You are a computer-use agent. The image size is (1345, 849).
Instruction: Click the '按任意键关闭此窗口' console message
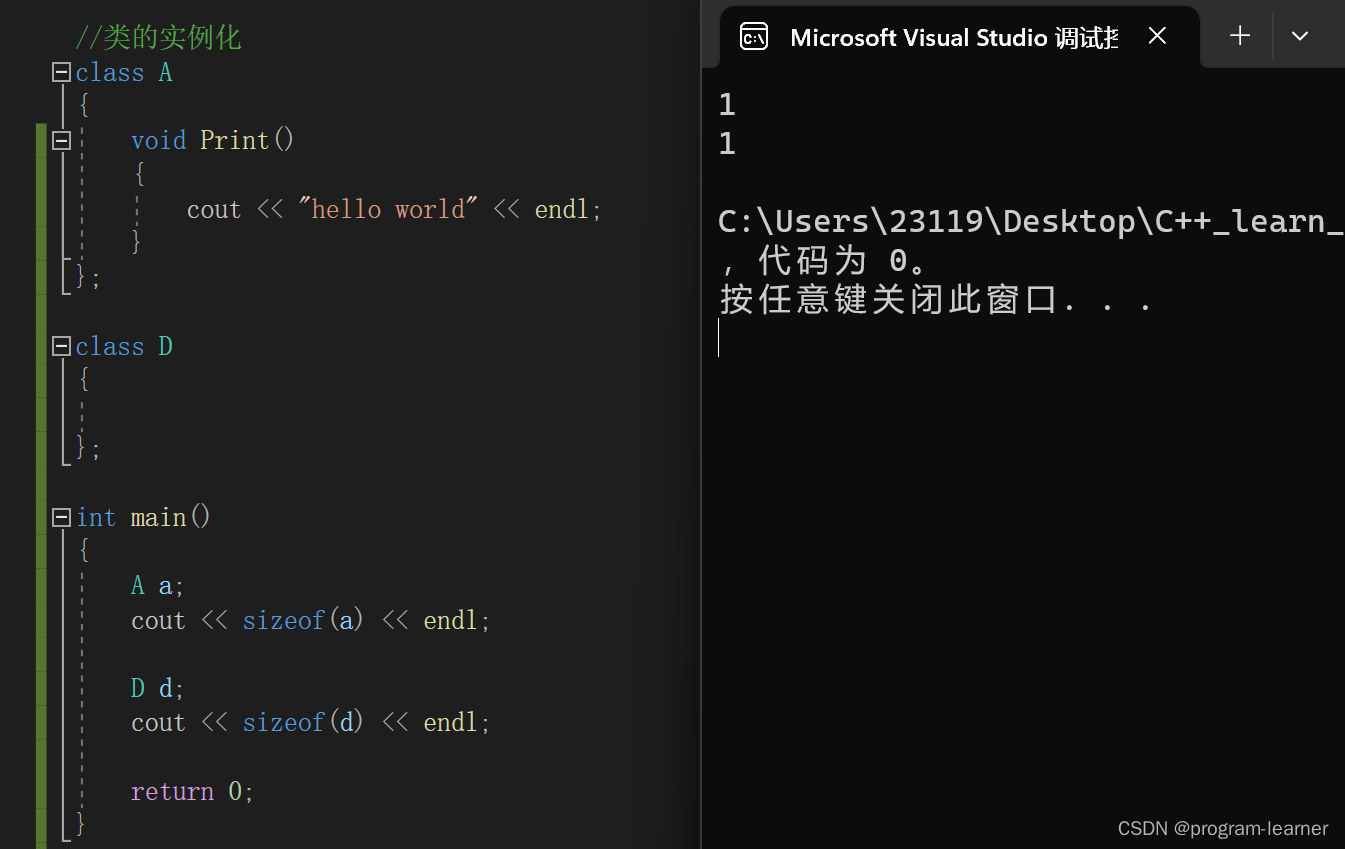click(888, 299)
